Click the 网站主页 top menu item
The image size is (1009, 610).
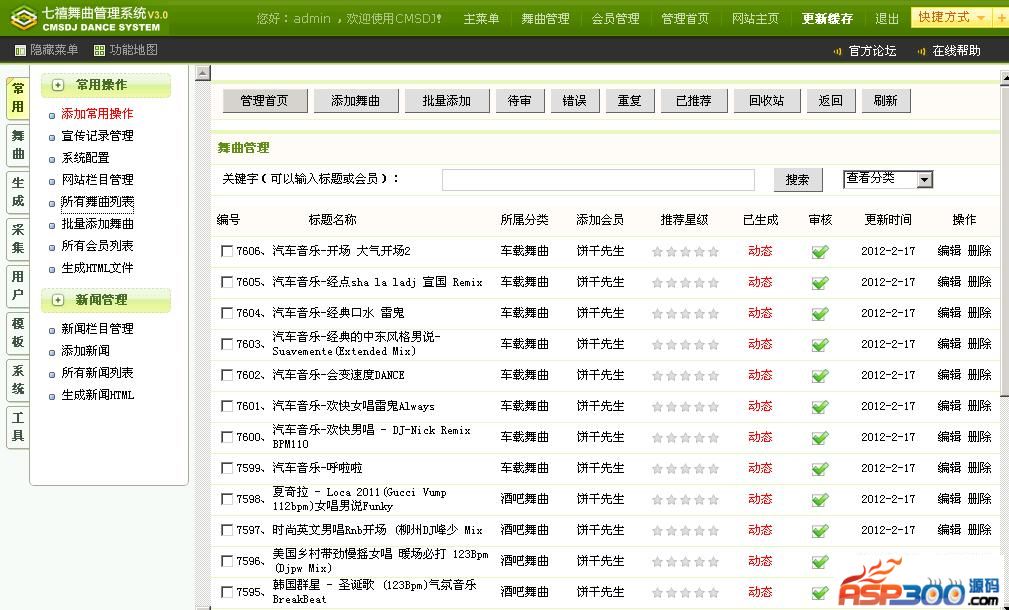pyautogui.click(x=755, y=19)
